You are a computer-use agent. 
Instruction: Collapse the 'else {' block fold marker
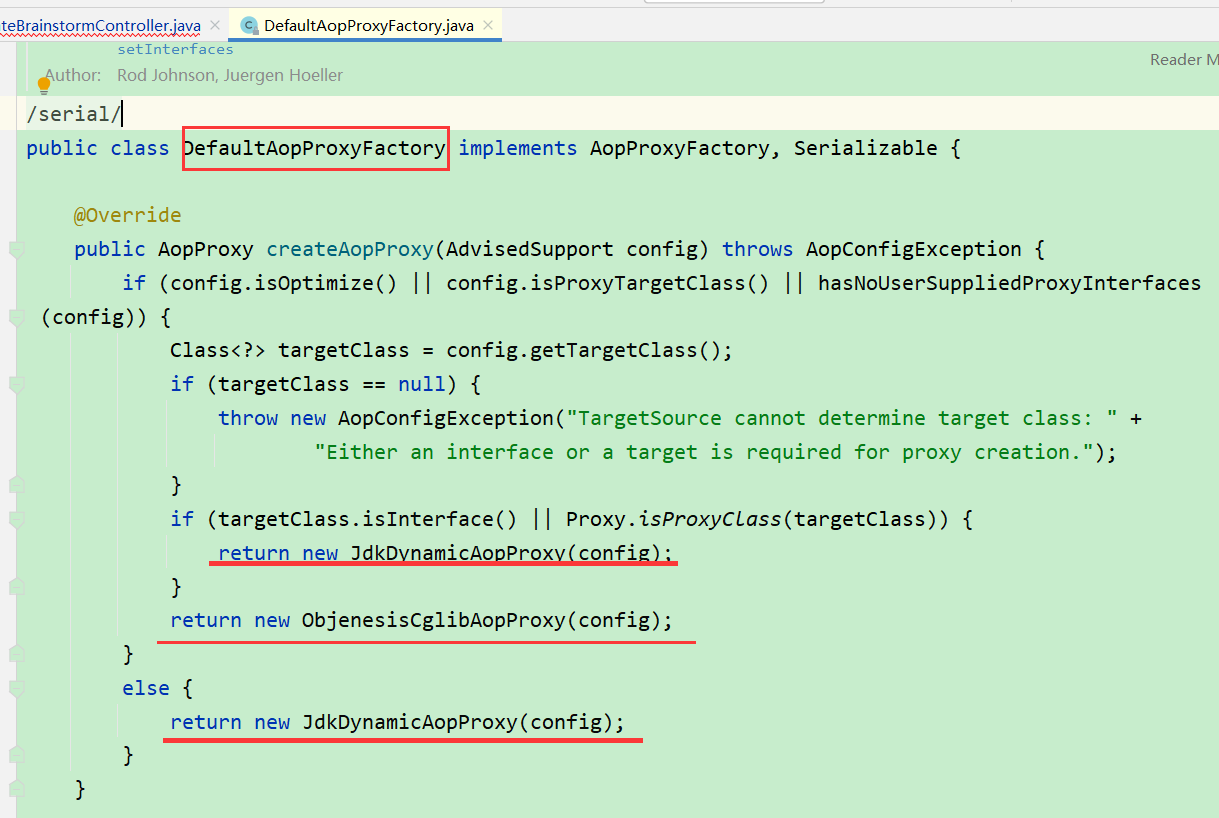pyautogui.click(x=16, y=689)
